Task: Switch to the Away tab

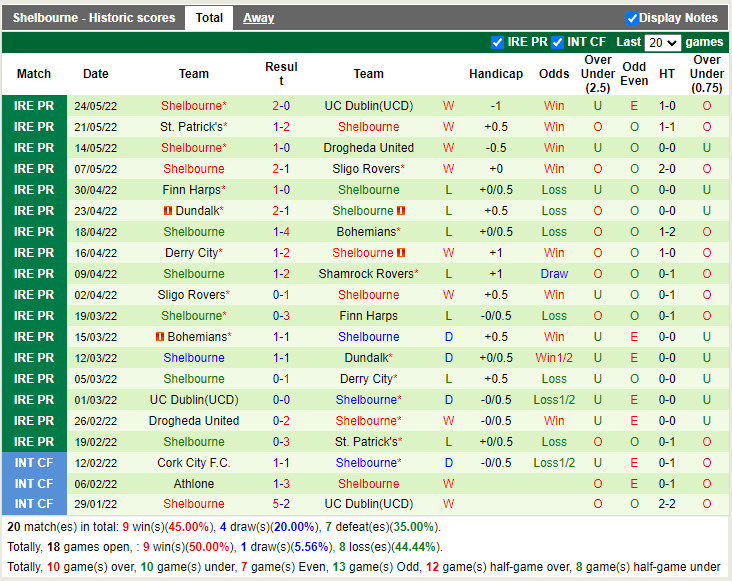Action: [258, 18]
